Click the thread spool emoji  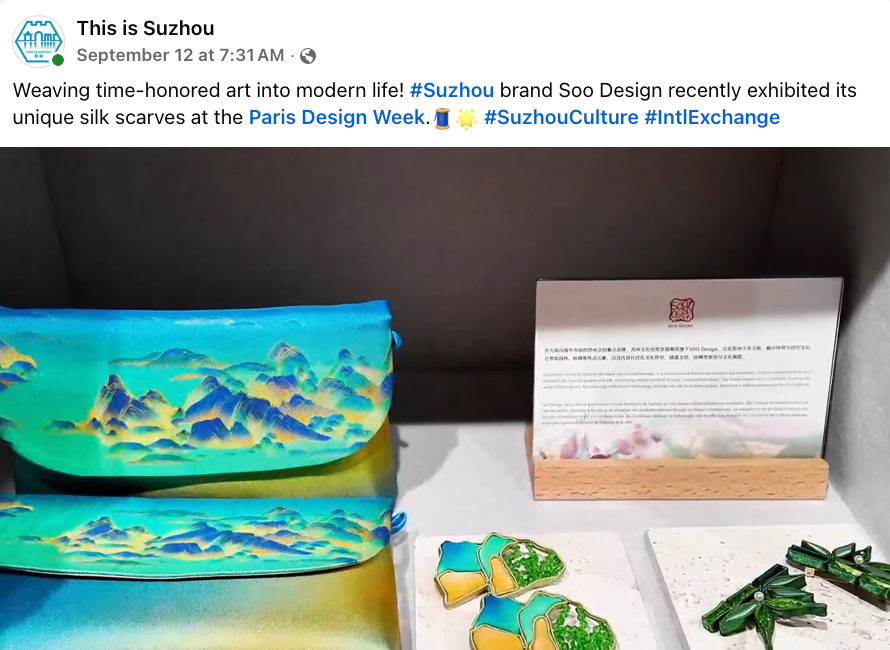click(x=442, y=118)
